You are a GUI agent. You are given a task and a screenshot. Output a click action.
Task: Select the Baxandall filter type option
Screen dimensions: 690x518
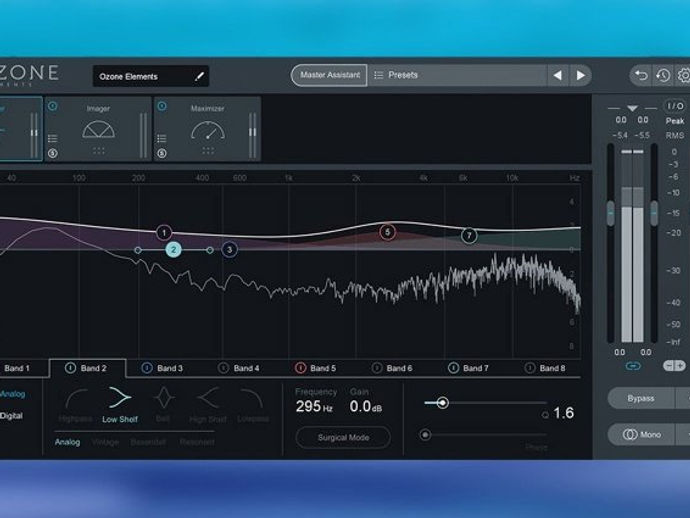click(148, 442)
